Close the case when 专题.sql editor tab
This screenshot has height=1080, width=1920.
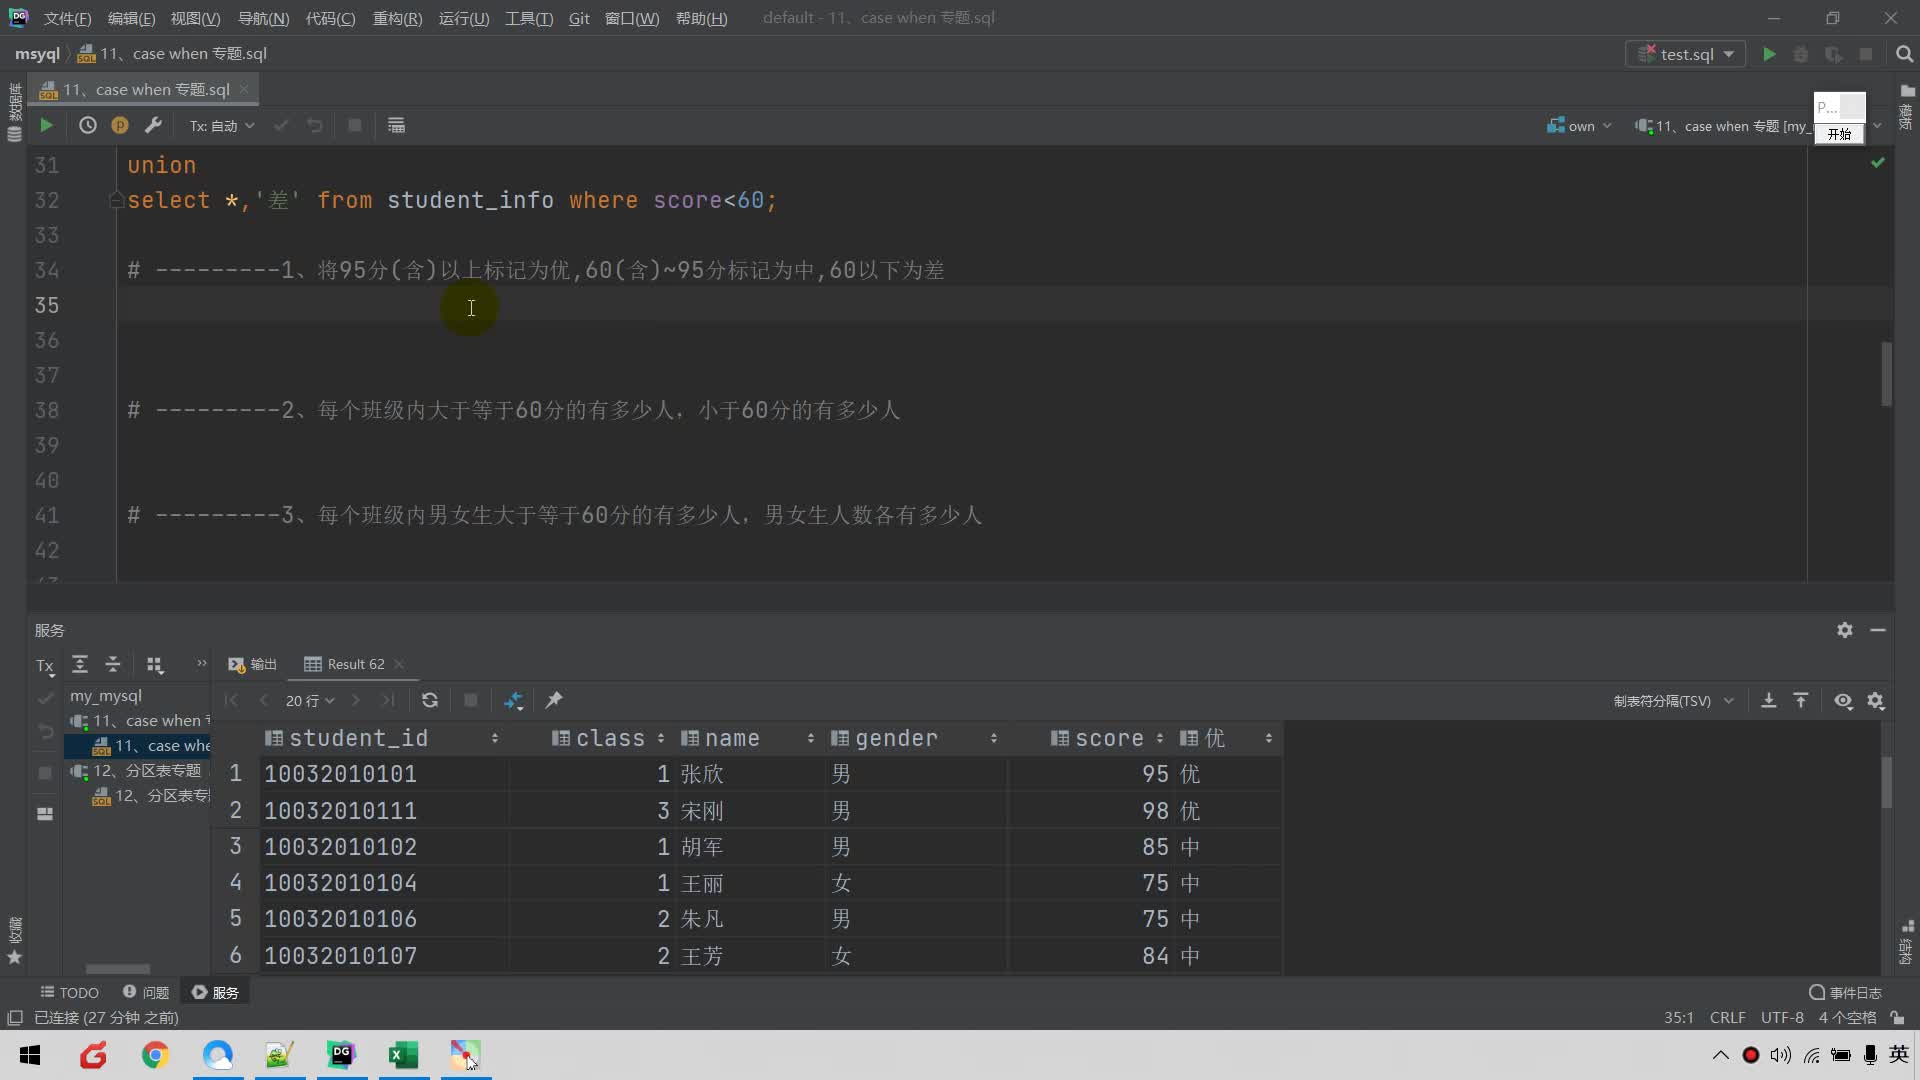tap(244, 89)
